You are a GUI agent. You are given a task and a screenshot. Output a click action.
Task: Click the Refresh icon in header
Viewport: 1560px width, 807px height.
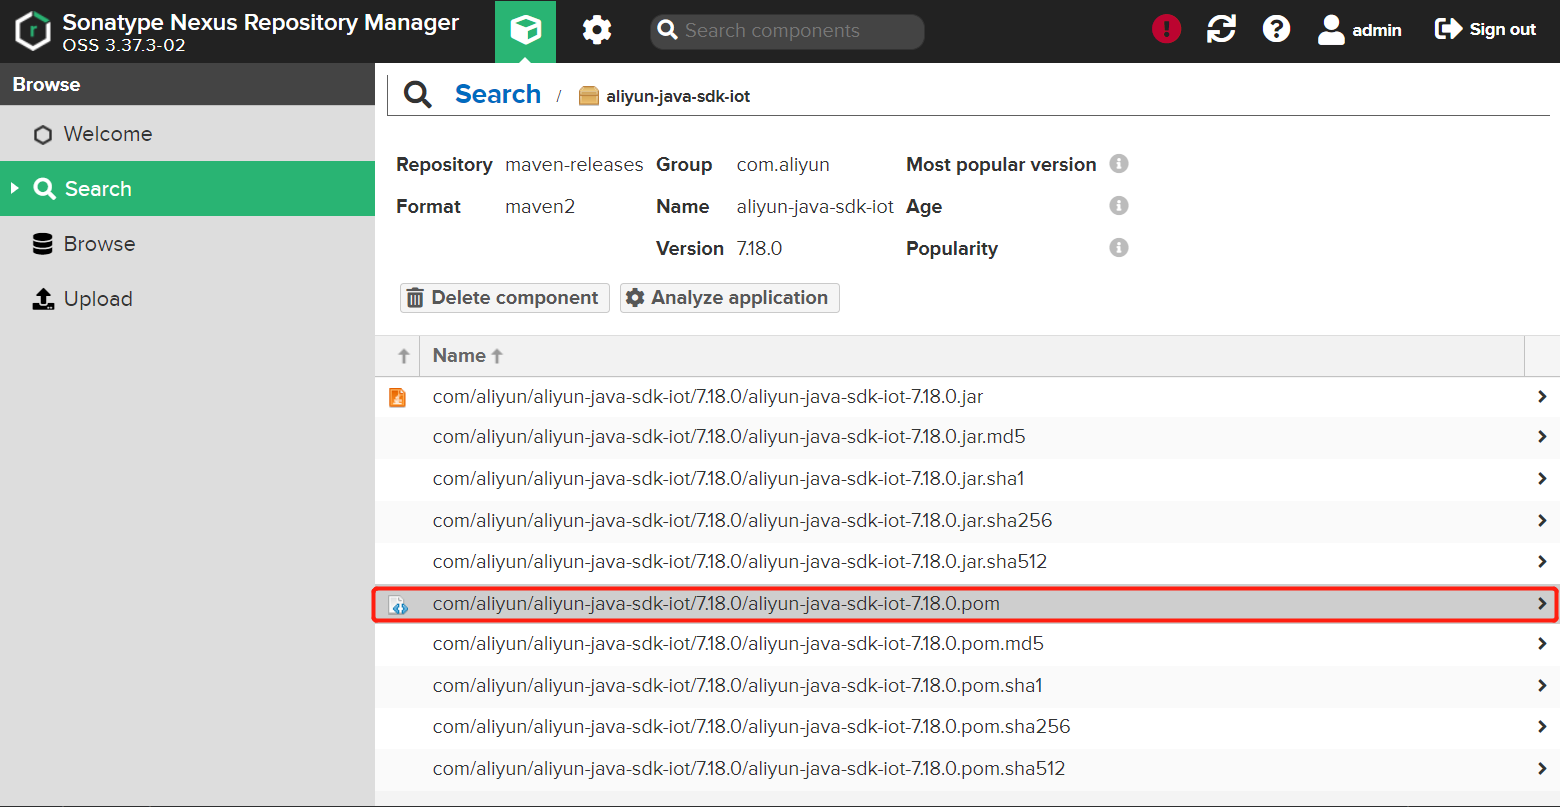tap(1221, 29)
